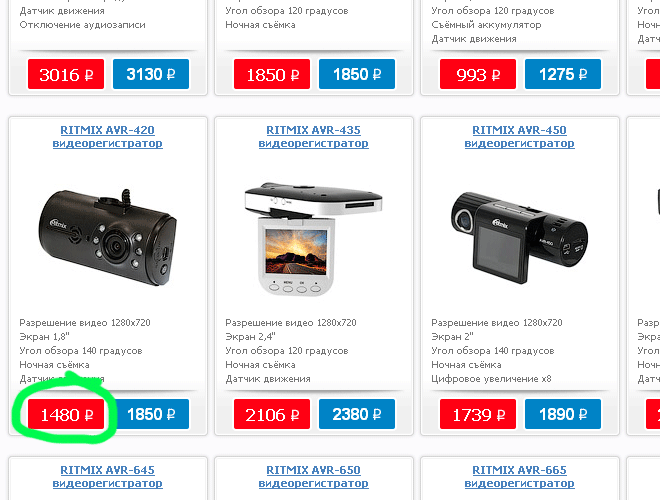Click the AVR-420 dash cam product image
Viewport: 660px width, 500px height.
pos(107,237)
